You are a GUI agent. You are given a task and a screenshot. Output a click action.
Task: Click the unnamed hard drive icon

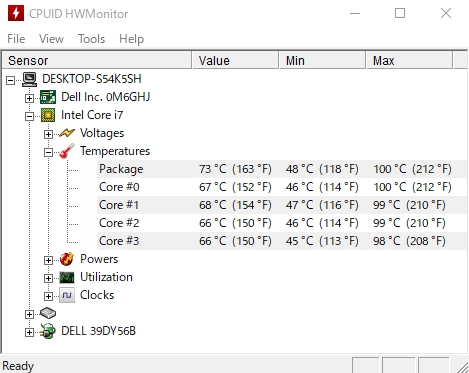pos(48,313)
